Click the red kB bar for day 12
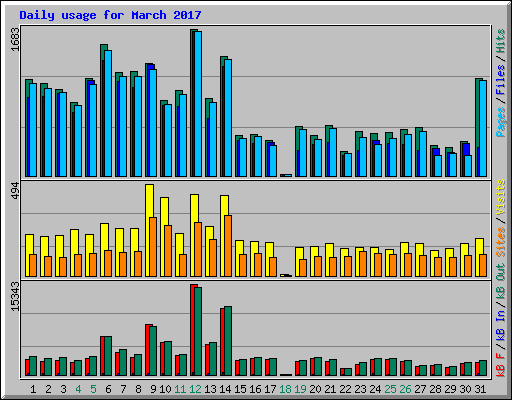Viewport: 512px width, 400px height. tap(194, 330)
